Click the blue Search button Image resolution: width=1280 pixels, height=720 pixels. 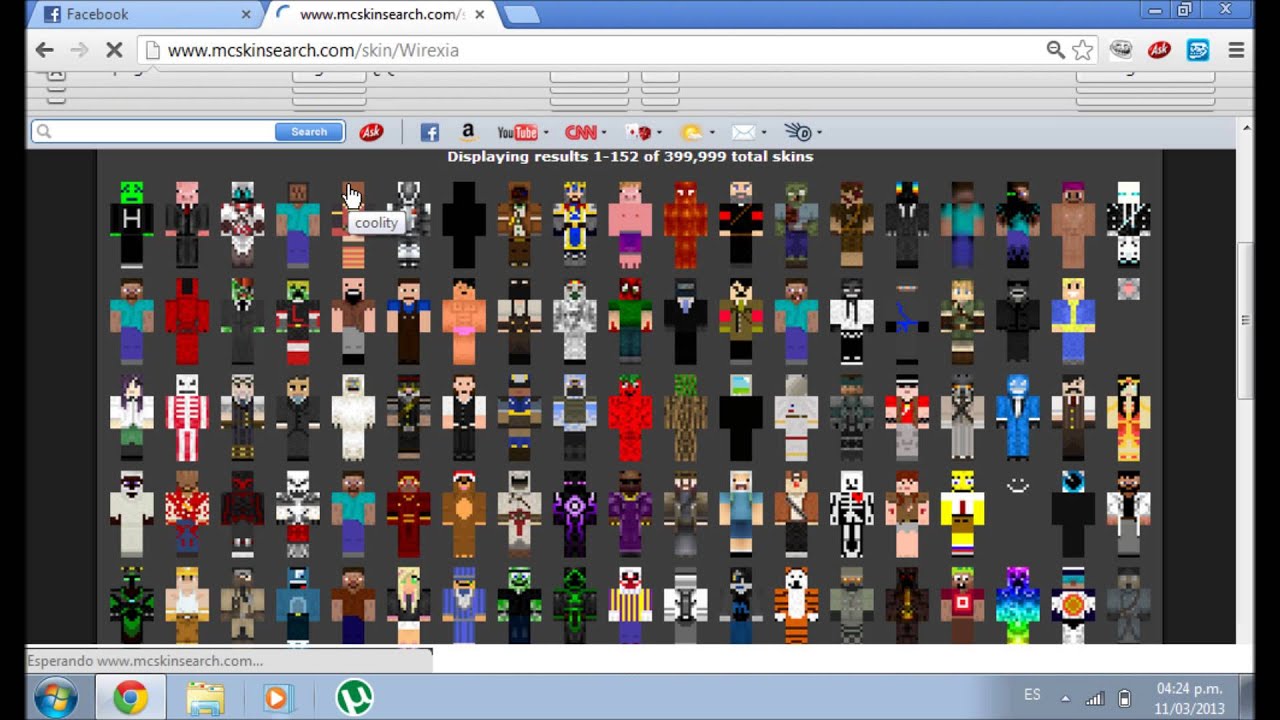(309, 132)
